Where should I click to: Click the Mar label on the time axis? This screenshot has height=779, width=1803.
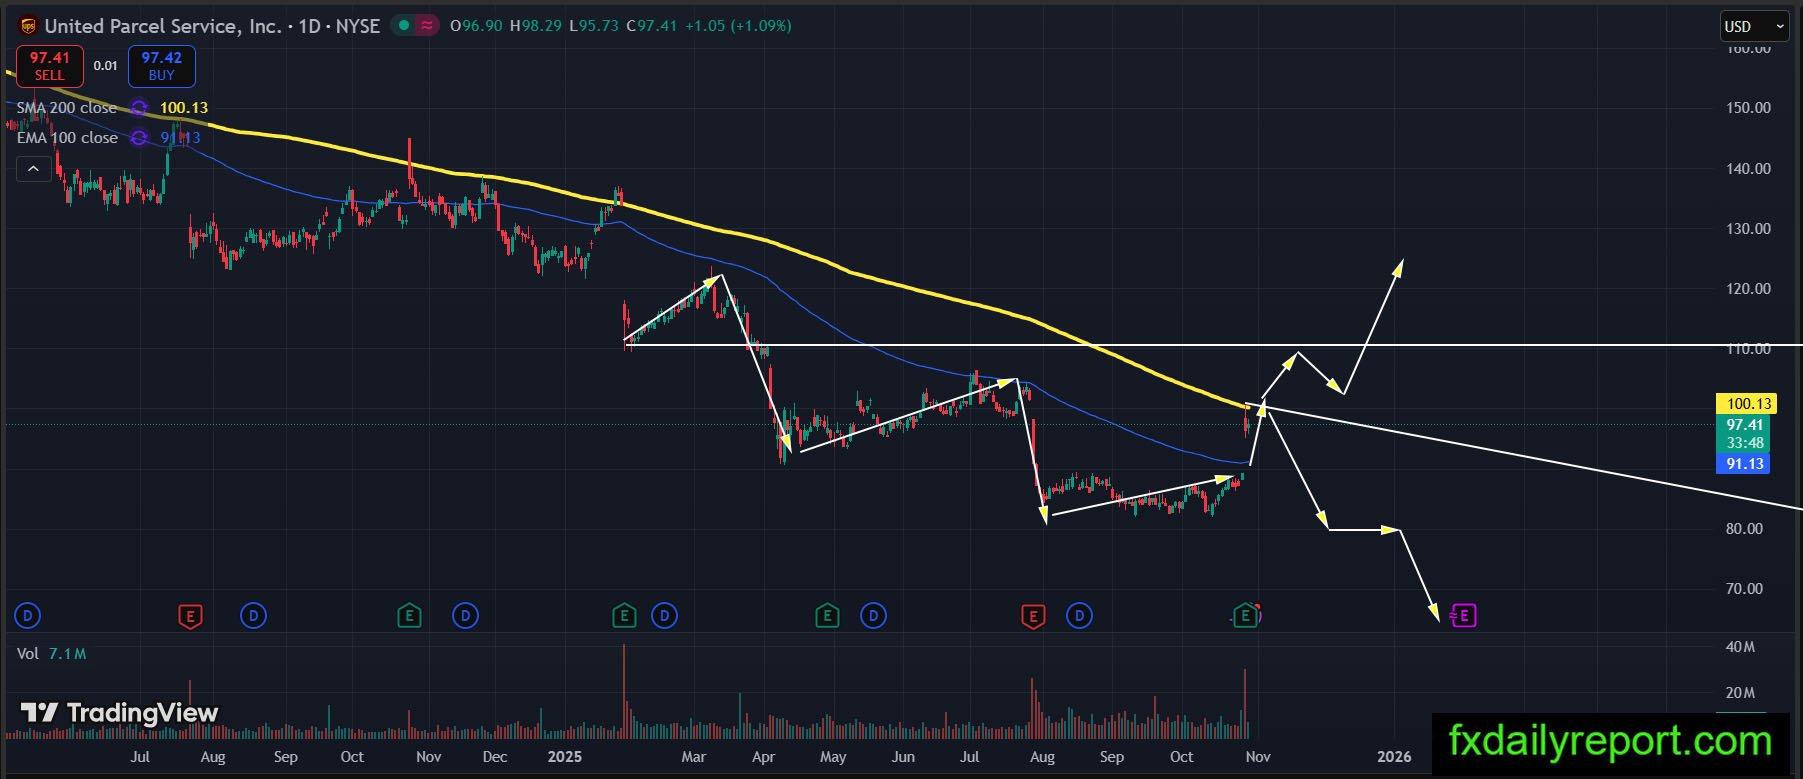pyautogui.click(x=694, y=757)
